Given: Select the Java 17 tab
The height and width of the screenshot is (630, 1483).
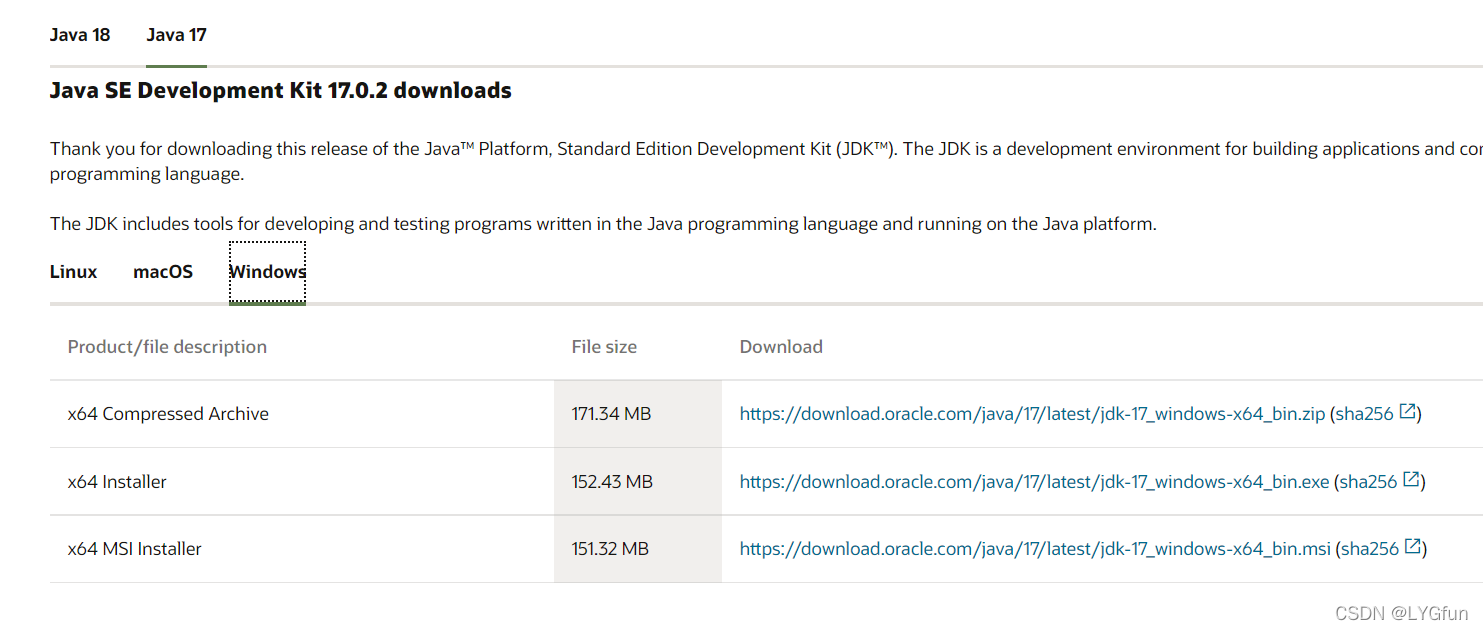Looking at the screenshot, I should [176, 35].
